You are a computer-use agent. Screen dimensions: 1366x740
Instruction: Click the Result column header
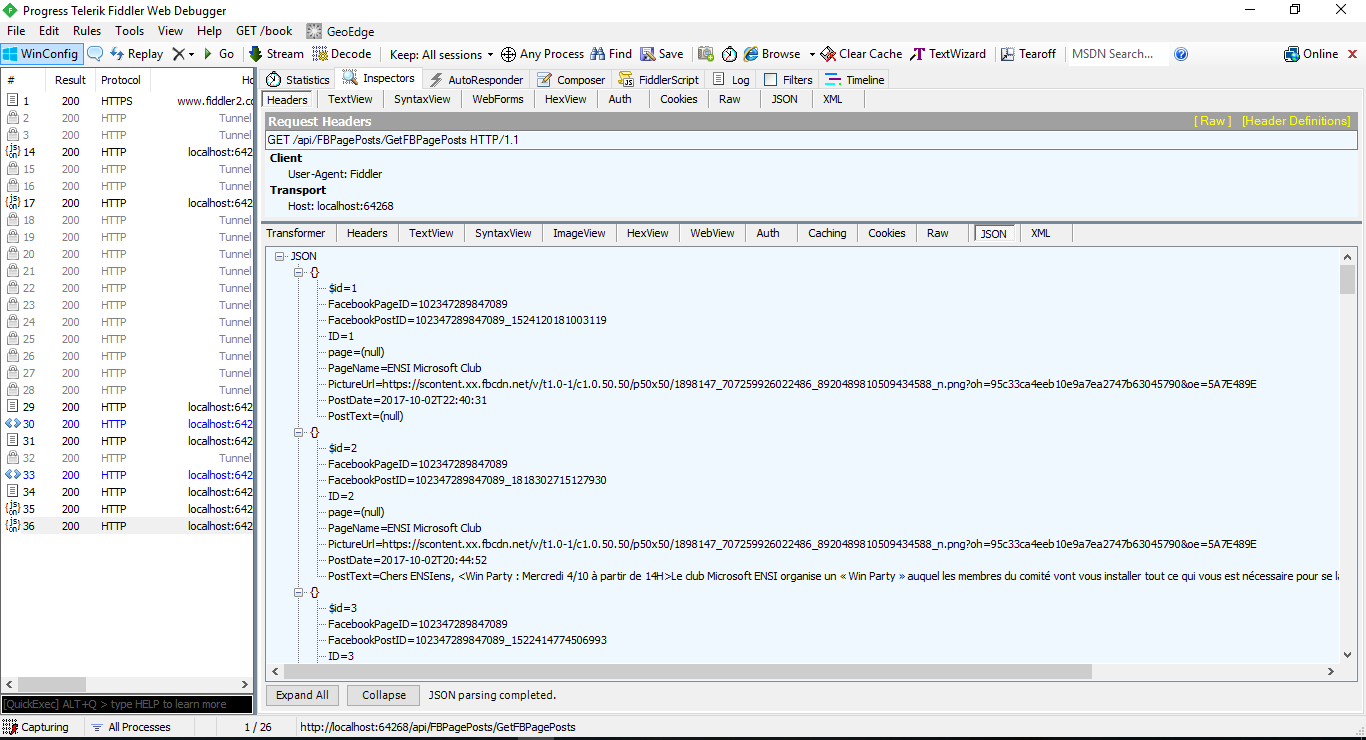71,80
